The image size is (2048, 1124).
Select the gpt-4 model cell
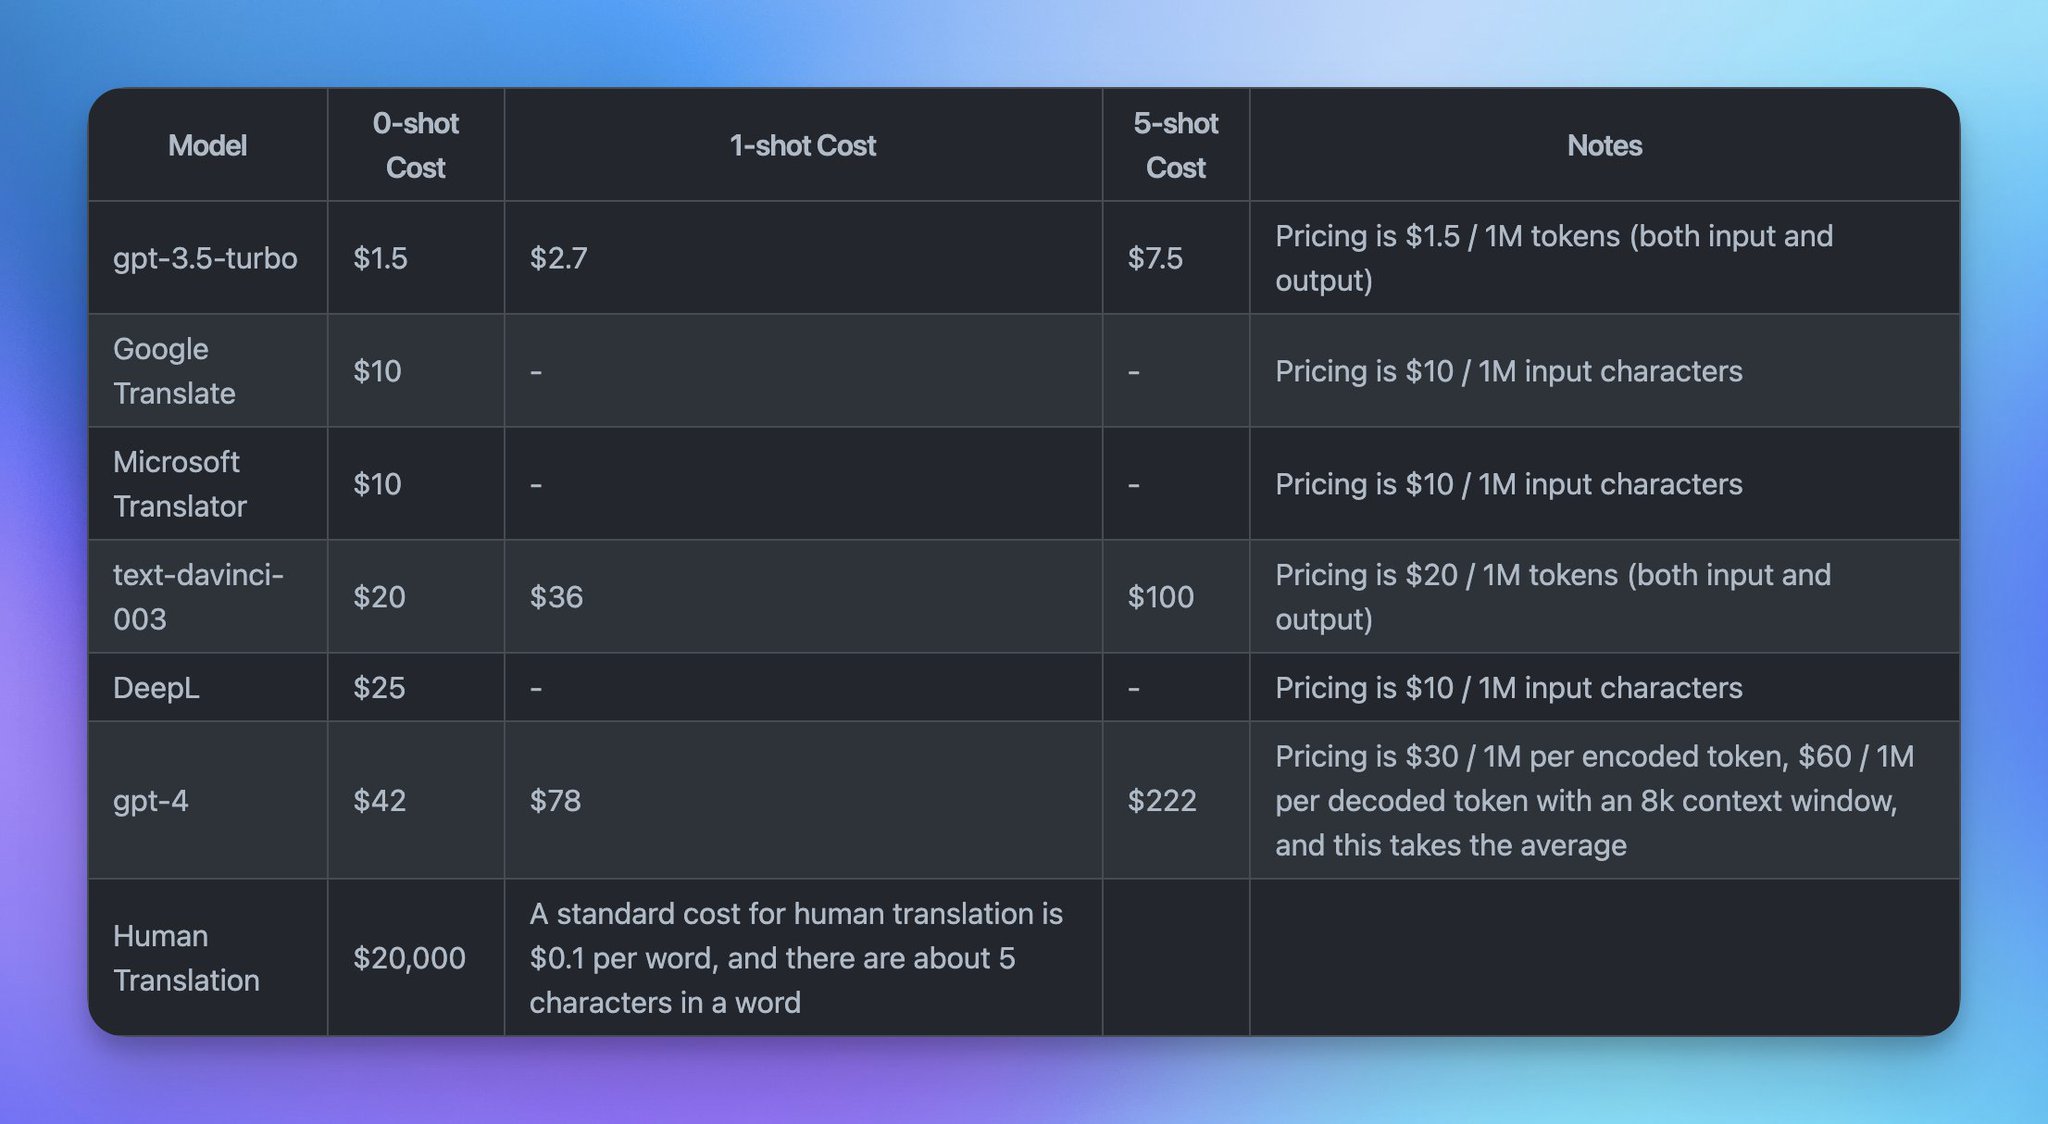[151, 801]
